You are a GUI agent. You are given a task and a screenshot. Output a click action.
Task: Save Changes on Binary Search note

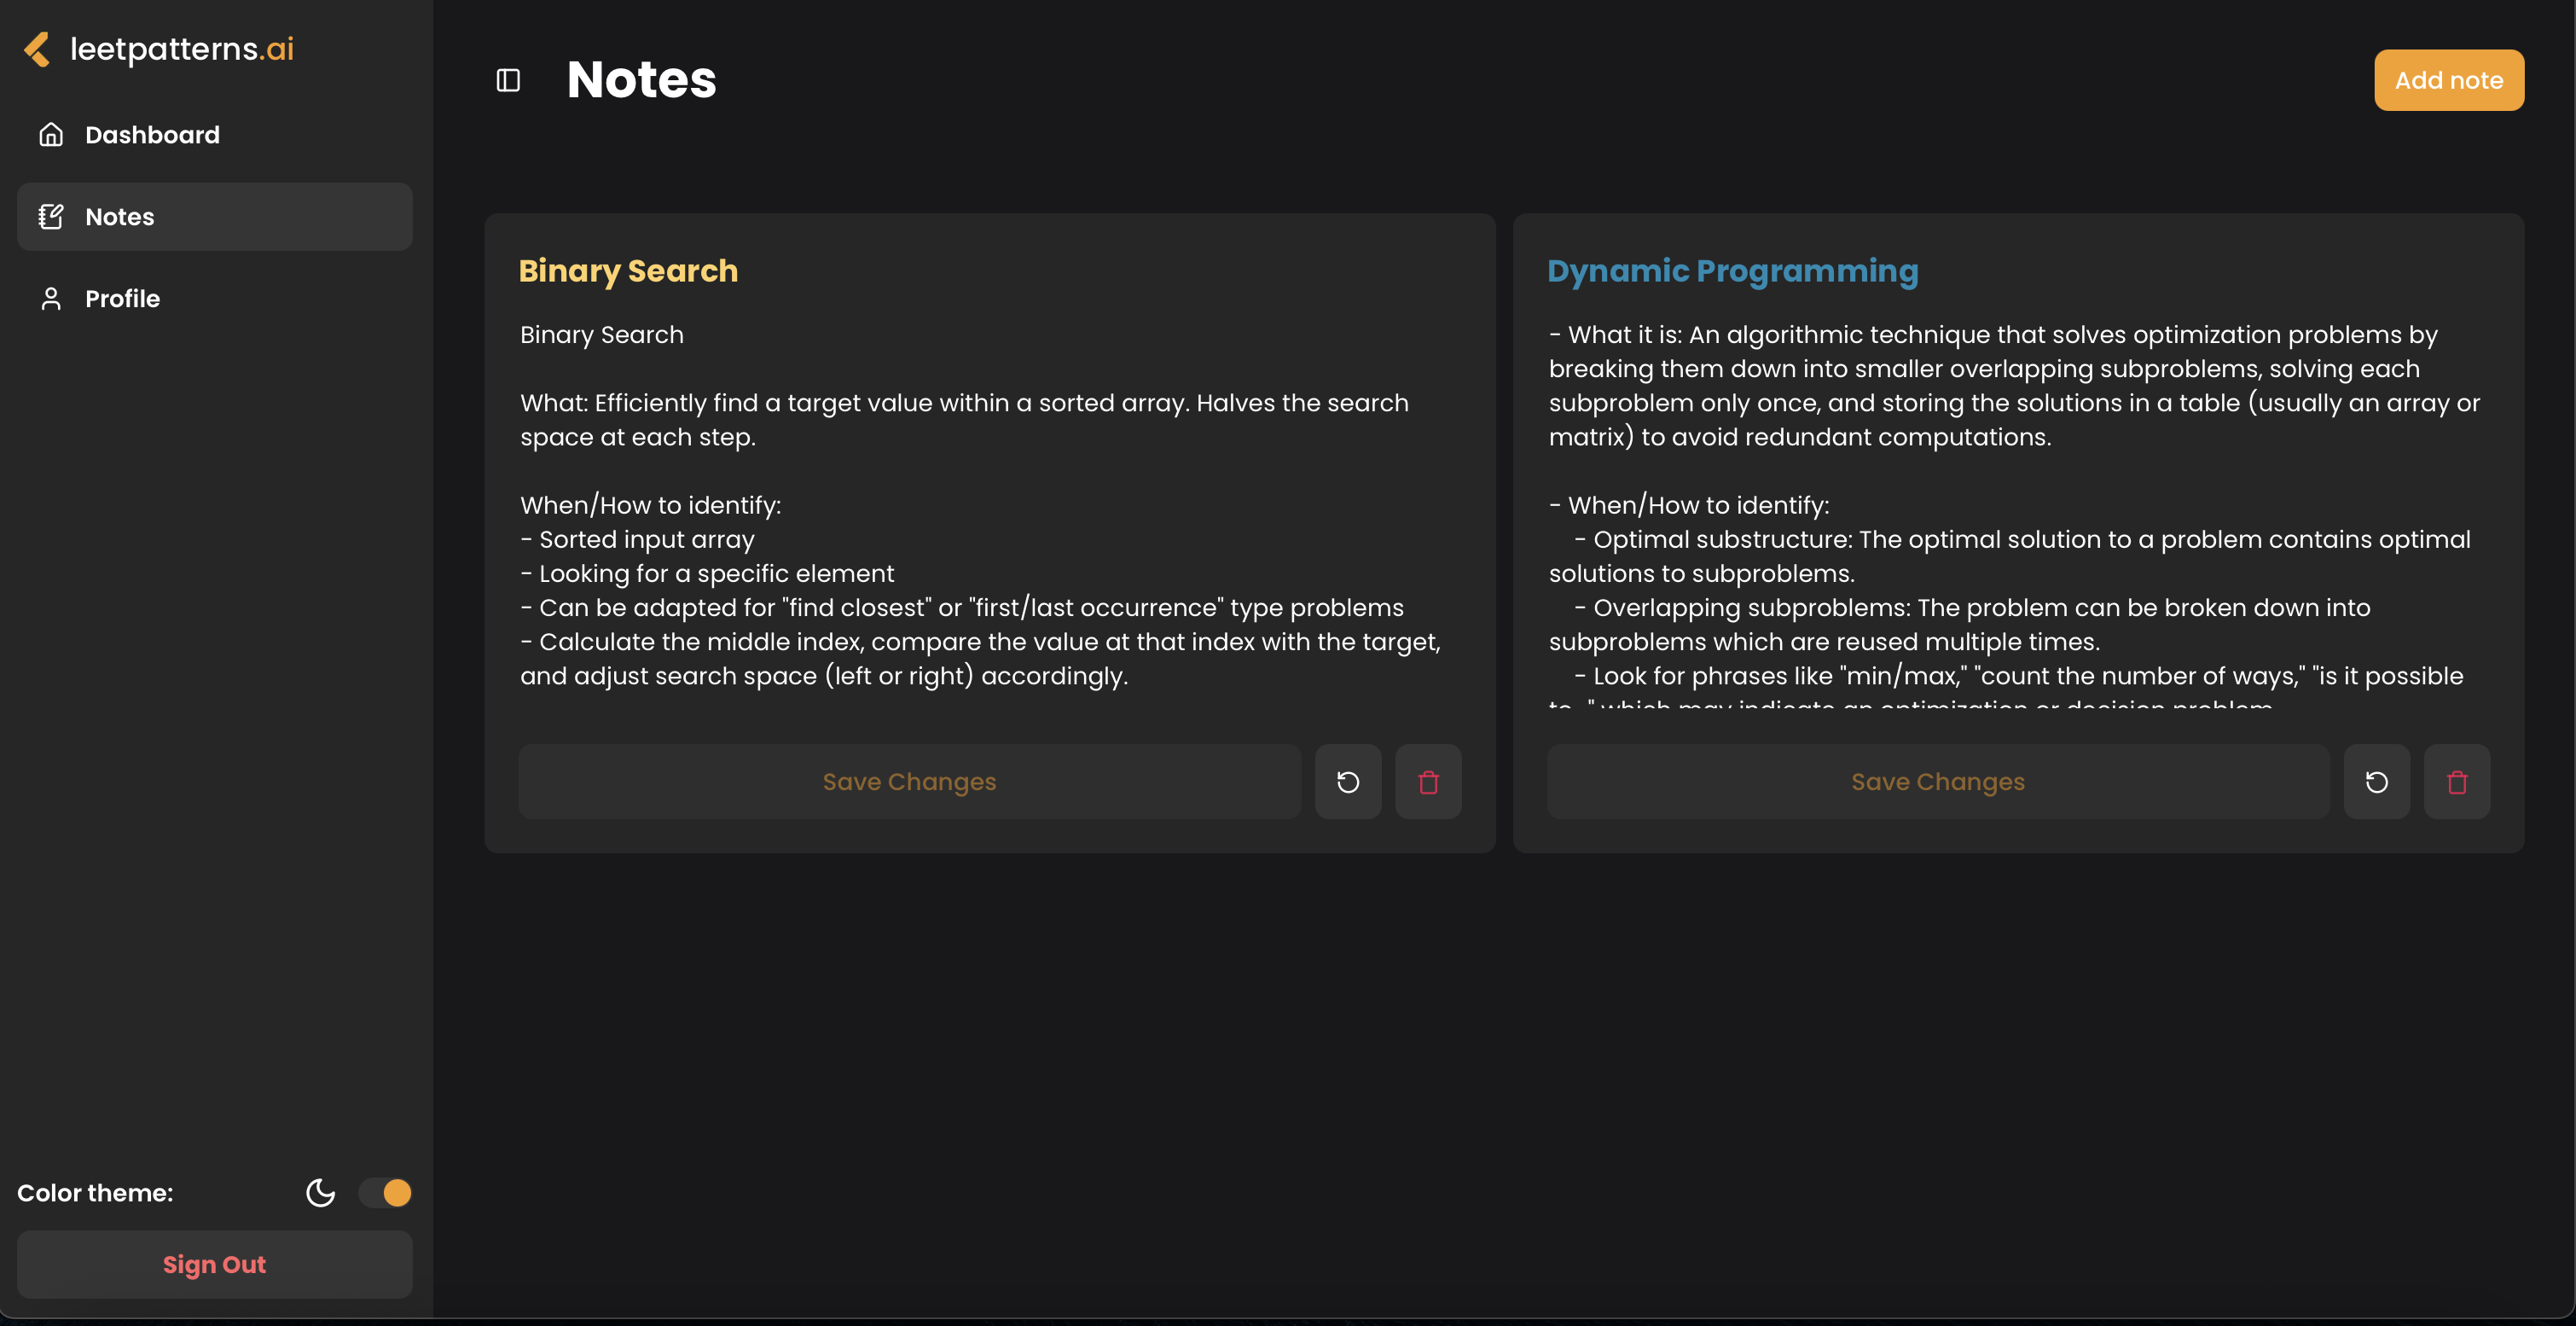pyautogui.click(x=910, y=782)
